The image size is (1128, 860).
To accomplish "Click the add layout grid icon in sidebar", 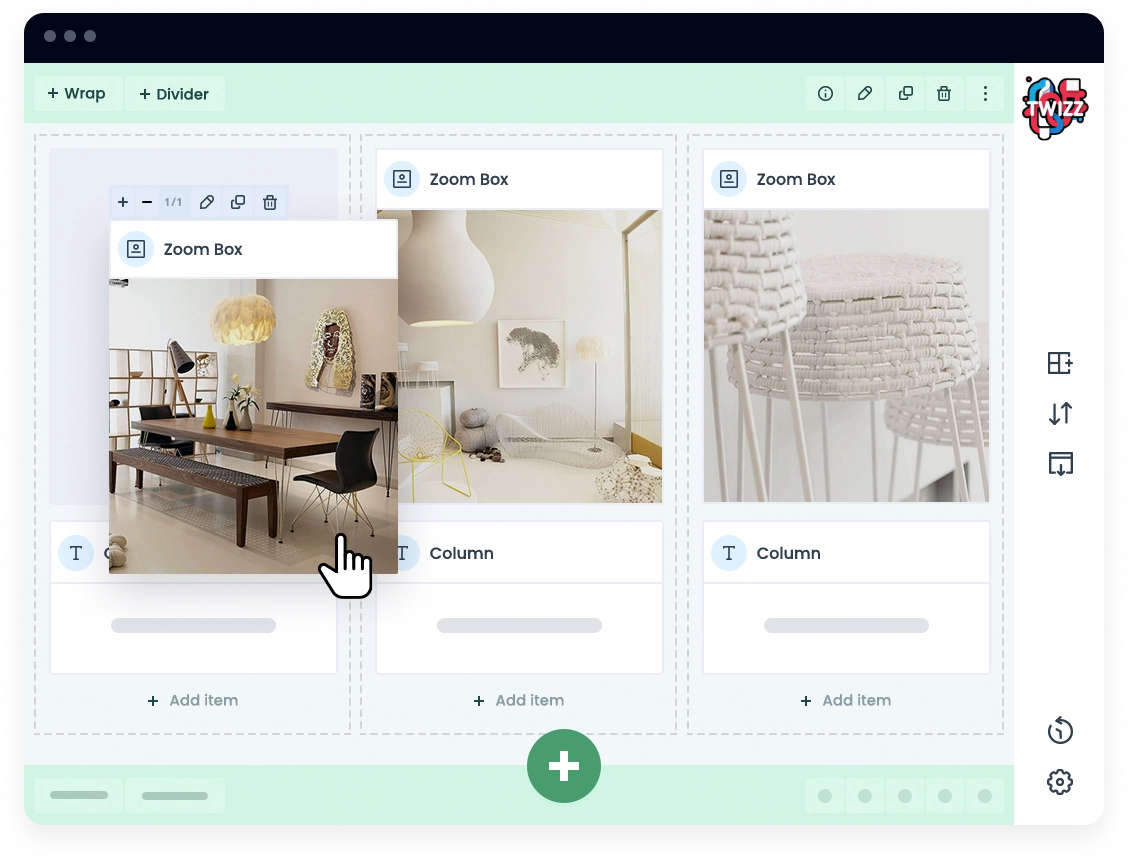I will 1060,363.
